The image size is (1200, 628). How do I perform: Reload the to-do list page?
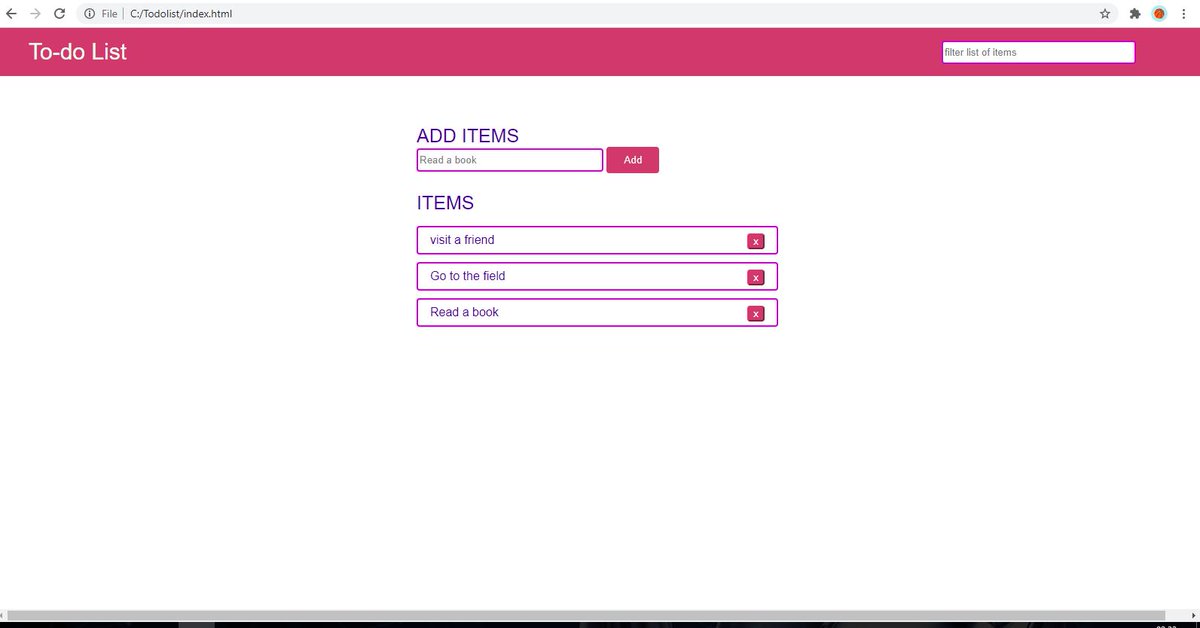pyautogui.click(x=59, y=13)
